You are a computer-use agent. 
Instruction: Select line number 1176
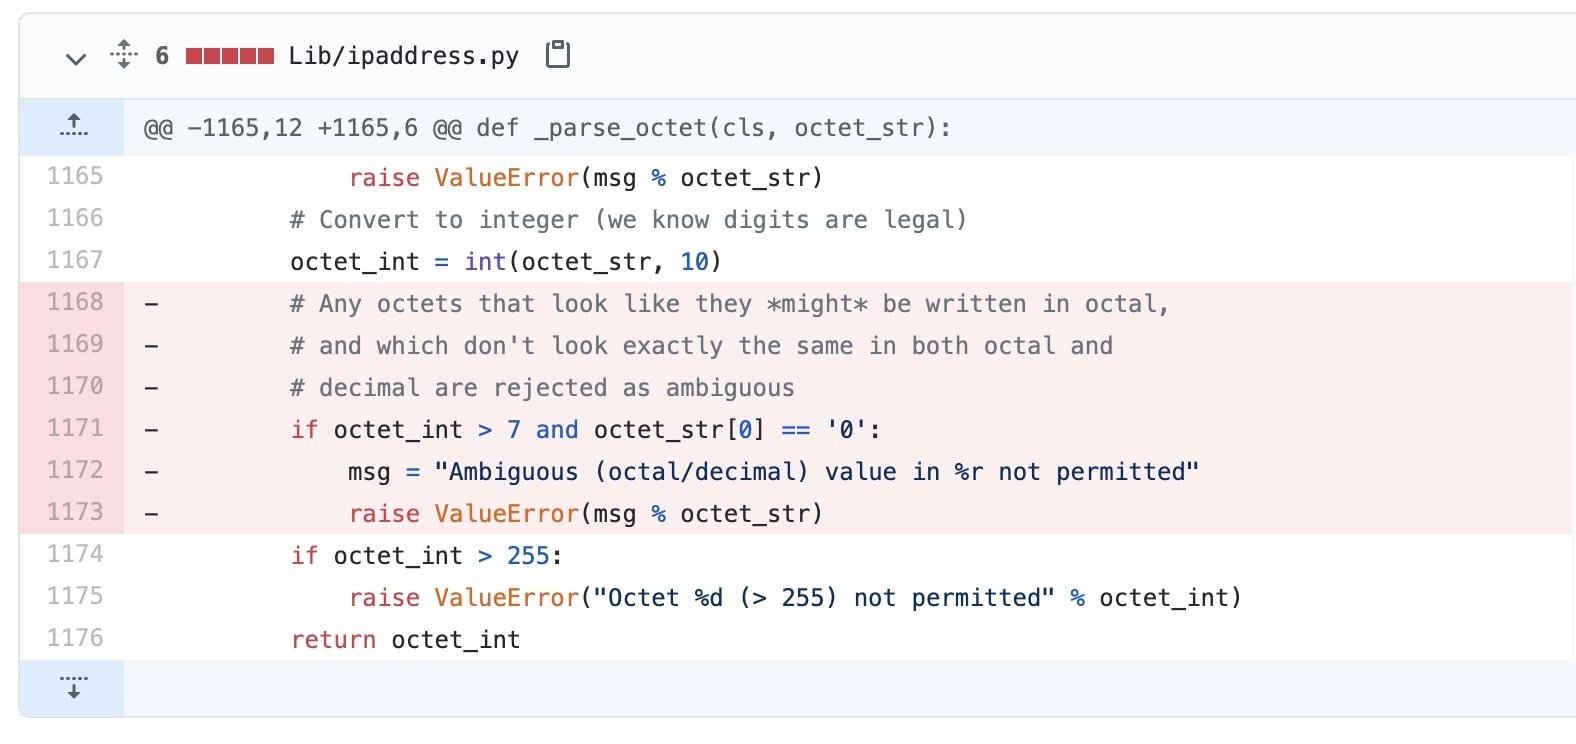75,638
